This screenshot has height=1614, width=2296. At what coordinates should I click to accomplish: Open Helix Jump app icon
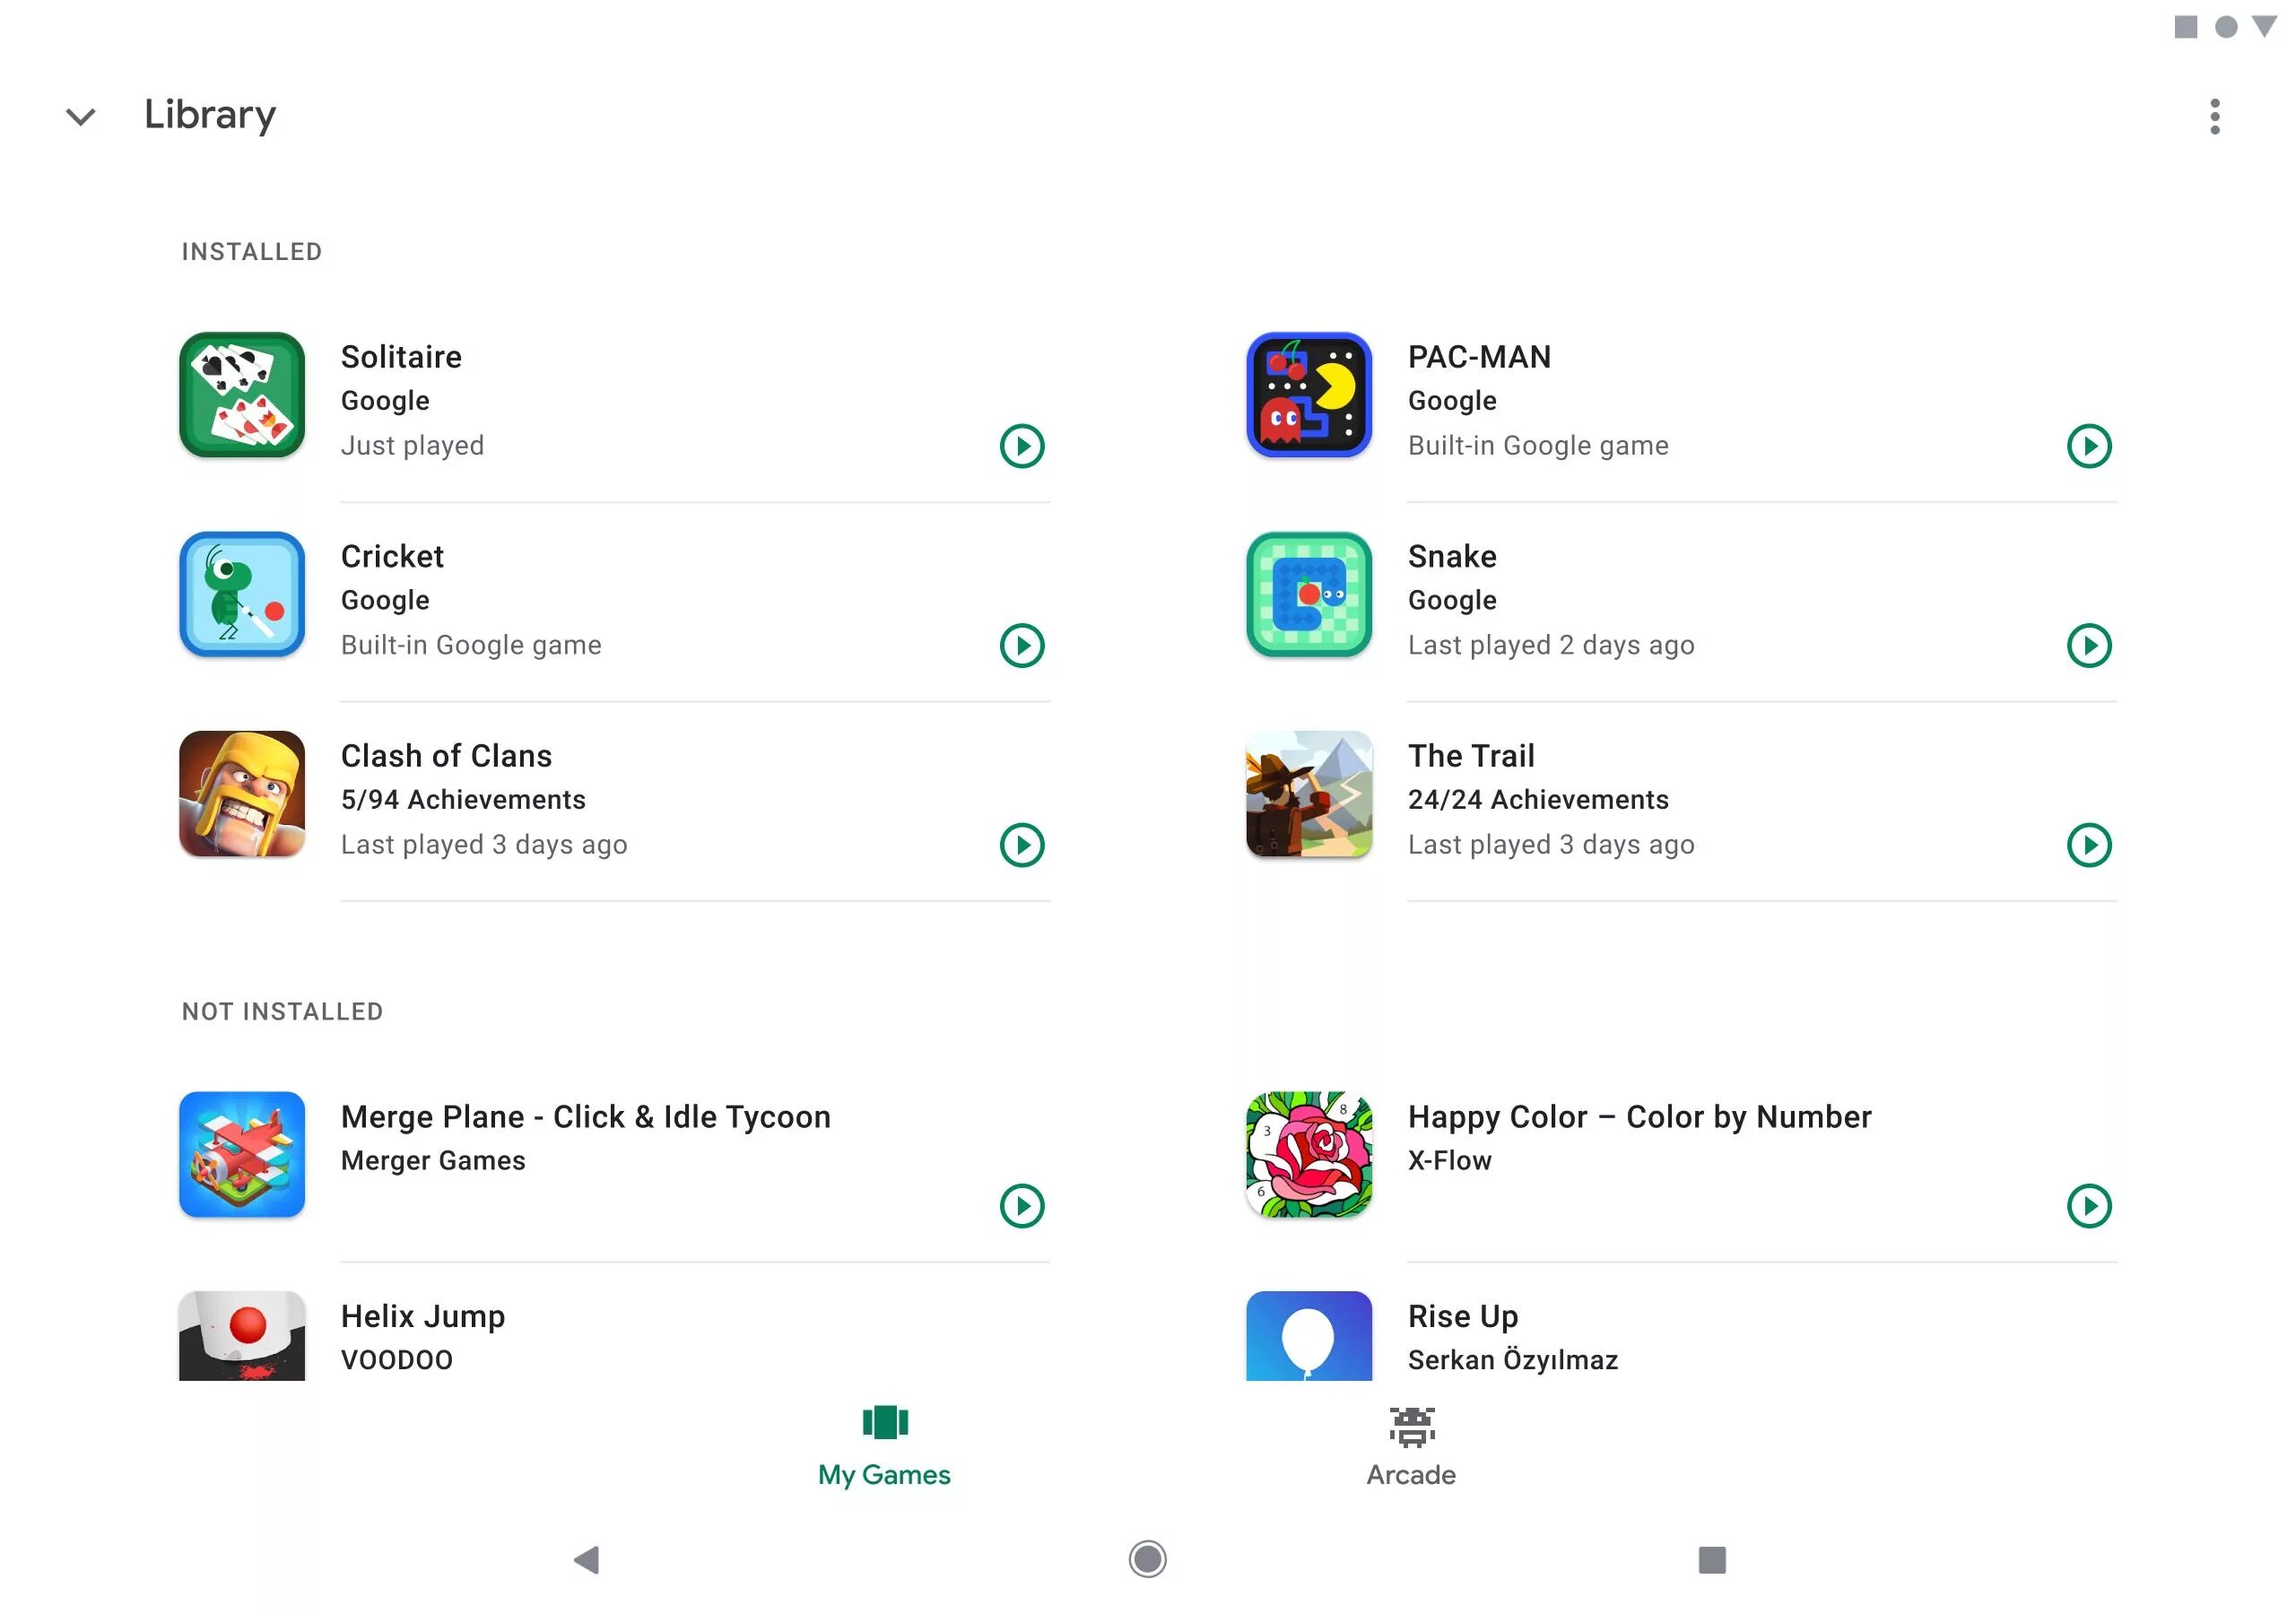243,1332
